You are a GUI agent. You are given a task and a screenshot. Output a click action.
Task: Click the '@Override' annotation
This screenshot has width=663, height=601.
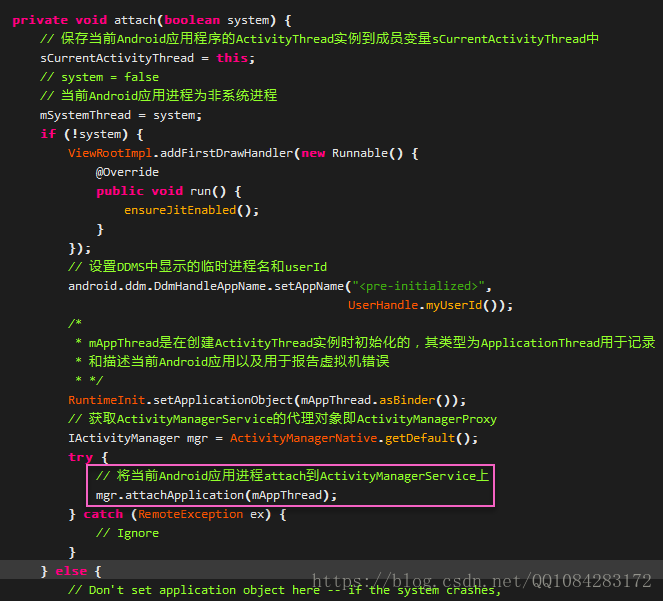point(127,172)
